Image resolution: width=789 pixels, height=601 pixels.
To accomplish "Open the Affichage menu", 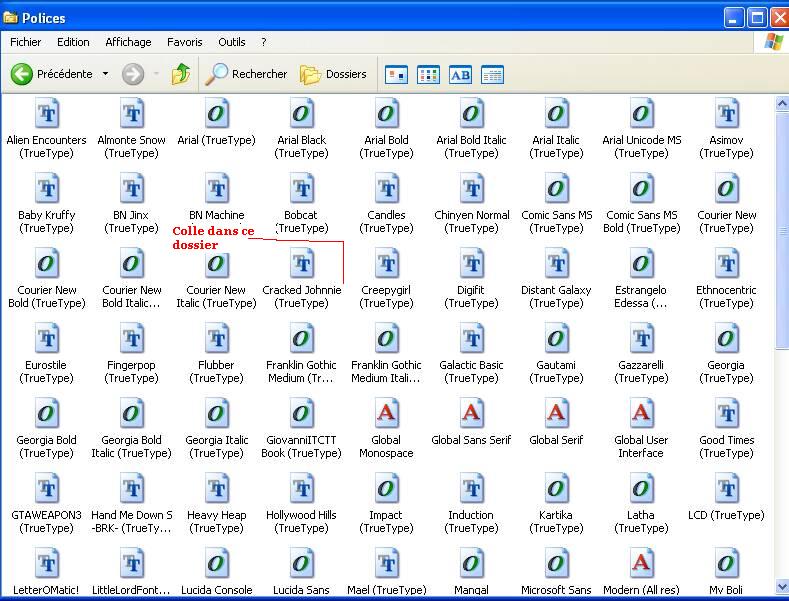I will click(128, 42).
